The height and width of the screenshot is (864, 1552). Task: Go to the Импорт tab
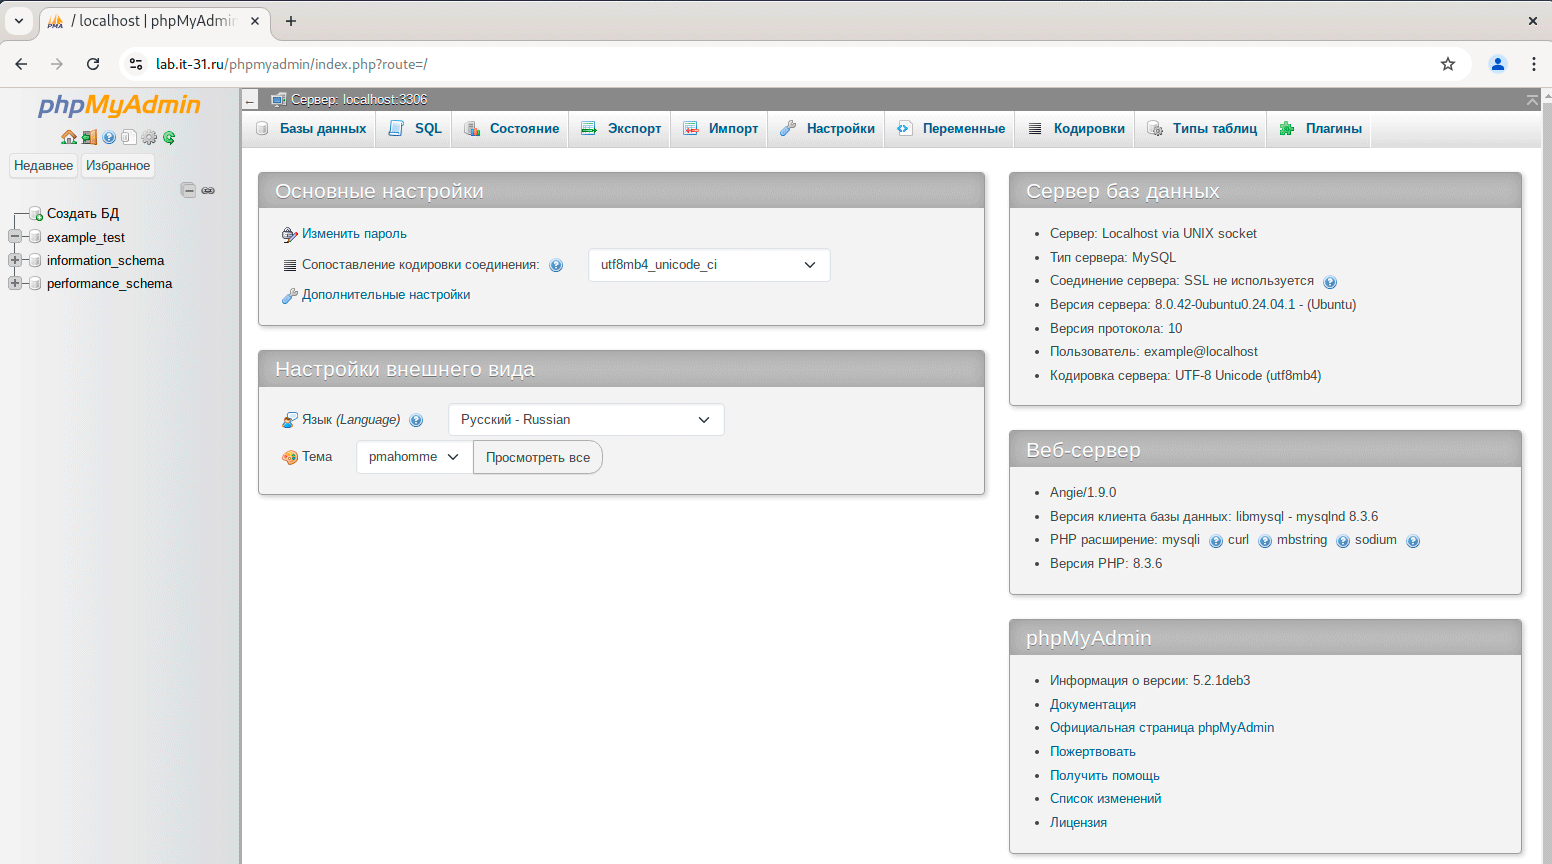(720, 129)
